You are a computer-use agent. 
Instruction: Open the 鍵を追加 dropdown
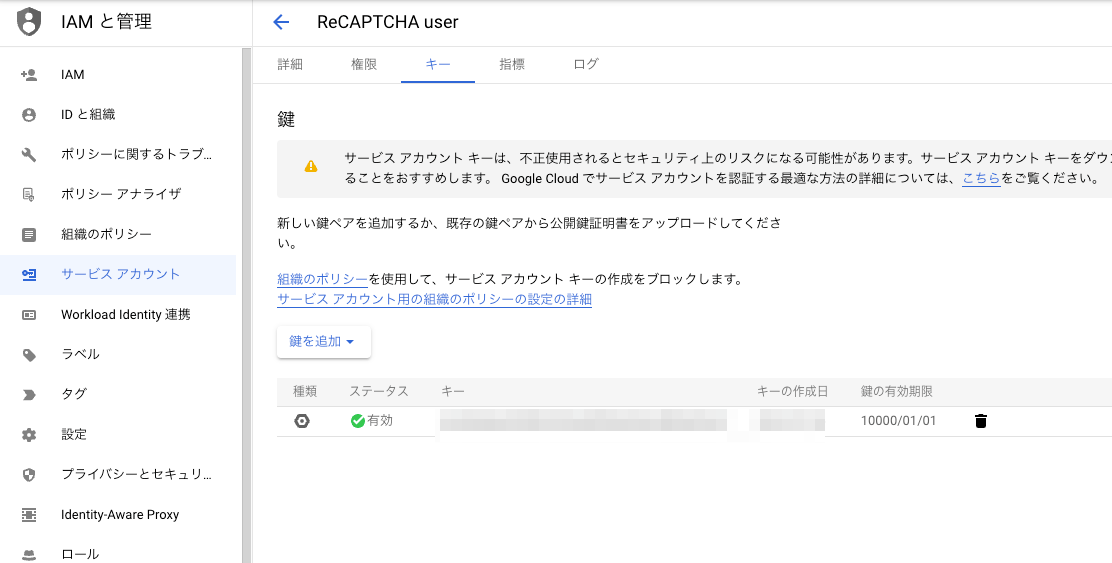[323, 342]
